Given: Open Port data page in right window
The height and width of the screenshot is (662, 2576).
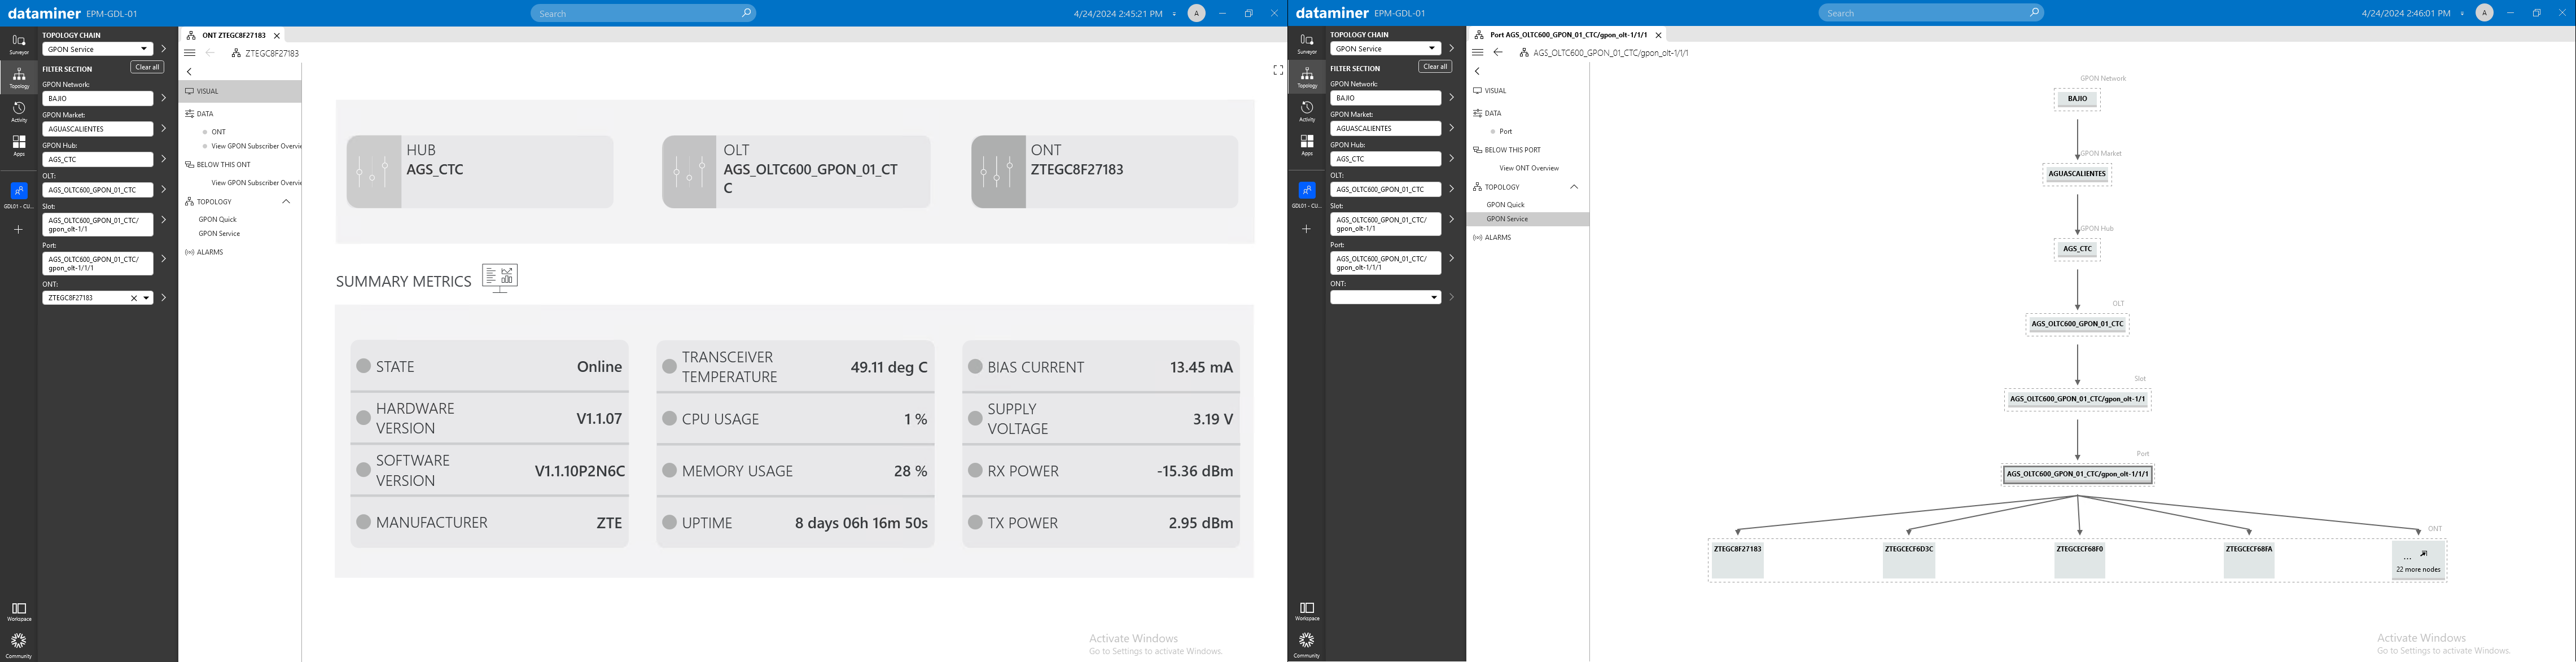Looking at the screenshot, I should point(1506,132).
